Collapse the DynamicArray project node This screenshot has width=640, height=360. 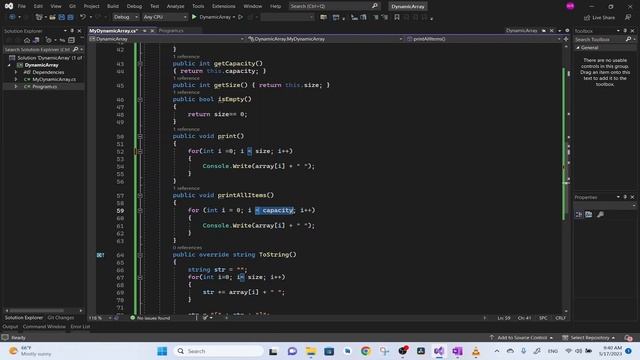coord(9,65)
